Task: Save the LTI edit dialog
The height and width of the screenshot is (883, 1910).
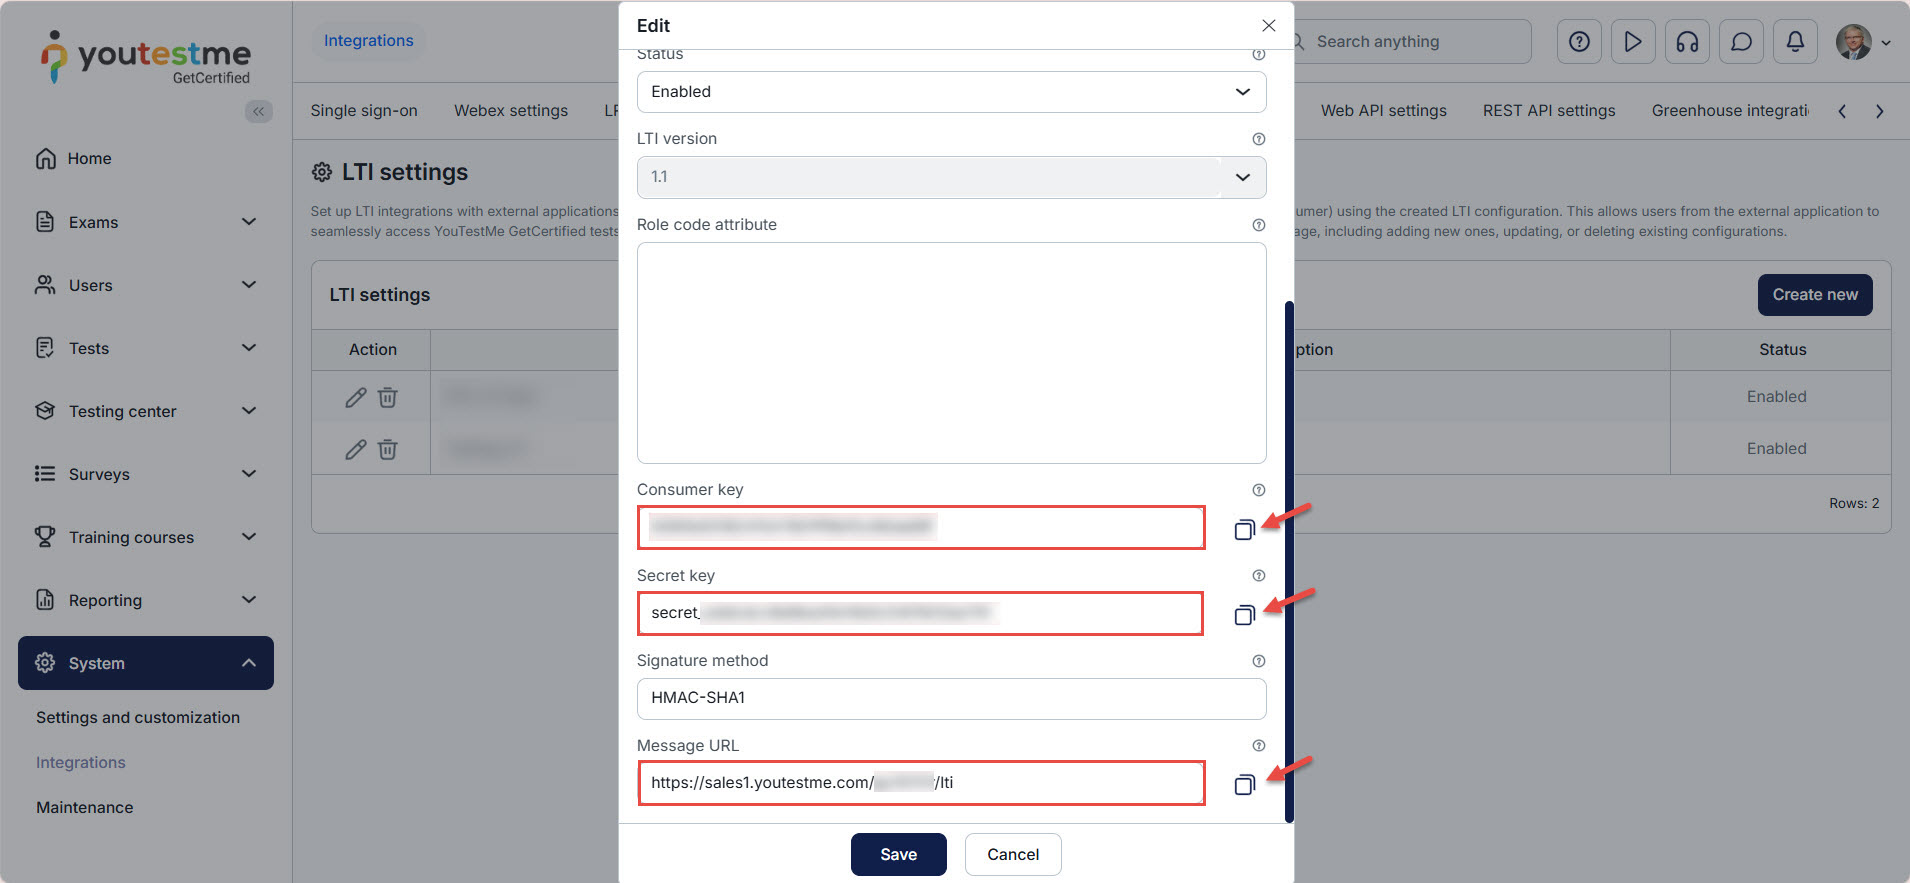Action: [x=898, y=854]
